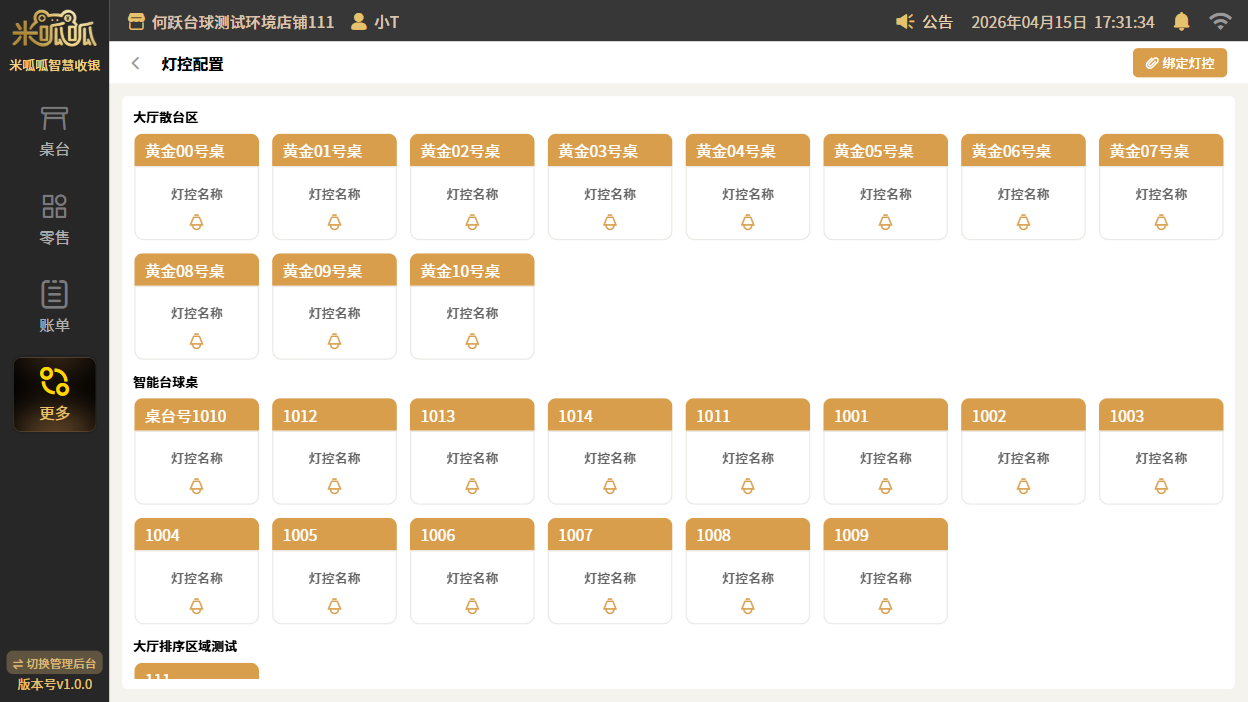The height and width of the screenshot is (702, 1248).
Task: Click the light icon under 黄金10号桌
Action: [472, 341]
